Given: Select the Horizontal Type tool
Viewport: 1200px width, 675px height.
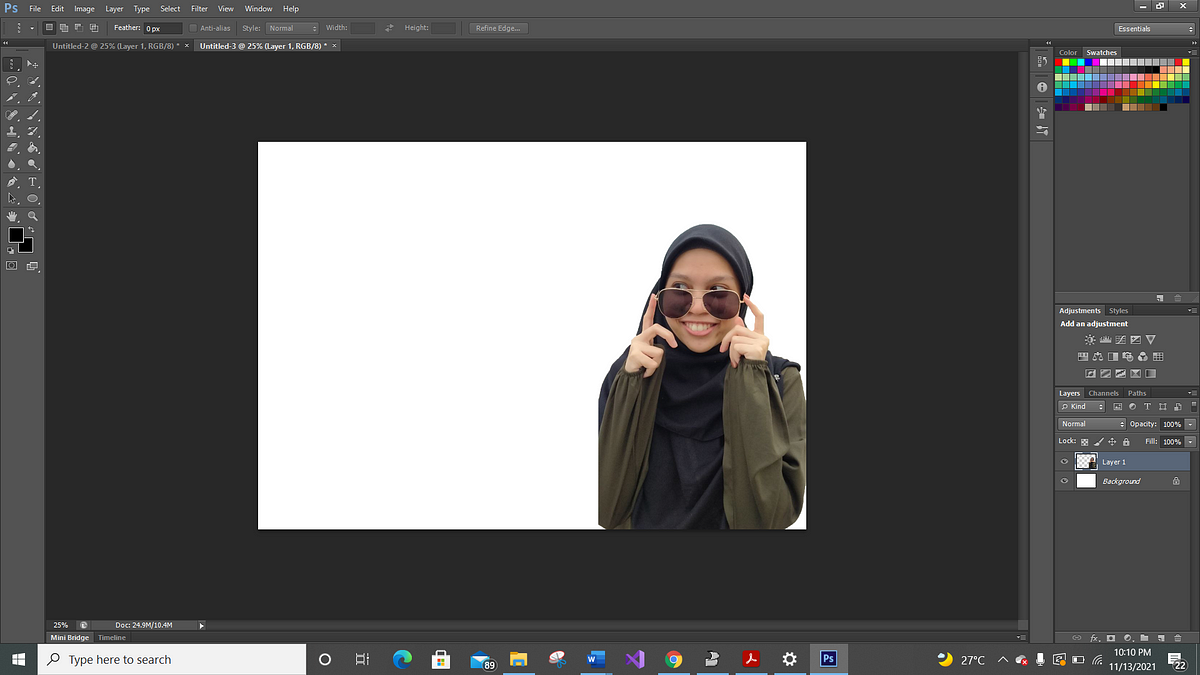Looking at the screenshot, I should click(33, 183).
